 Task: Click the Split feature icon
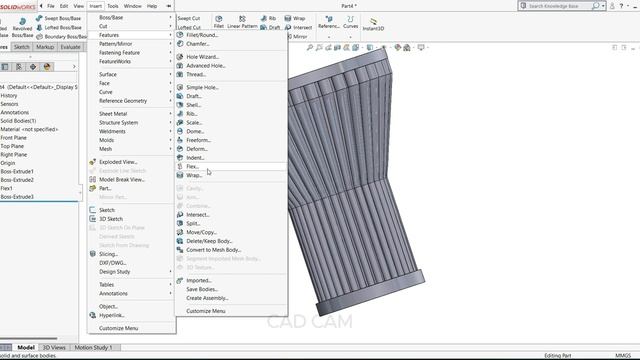[x=180, y=223]
